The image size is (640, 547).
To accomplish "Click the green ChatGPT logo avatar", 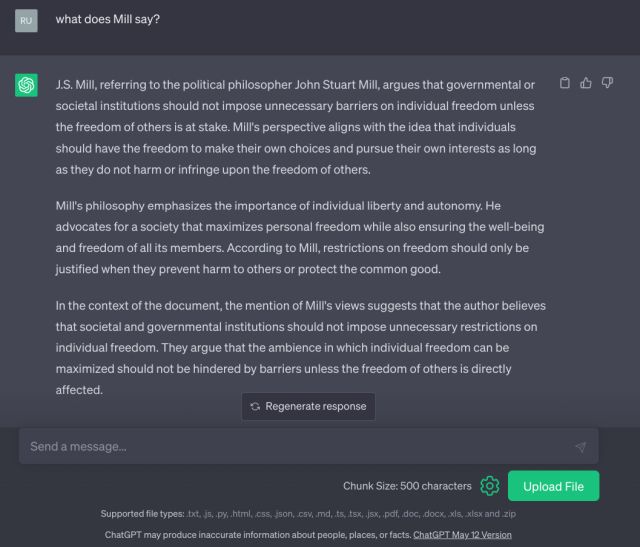I will 27,85.
